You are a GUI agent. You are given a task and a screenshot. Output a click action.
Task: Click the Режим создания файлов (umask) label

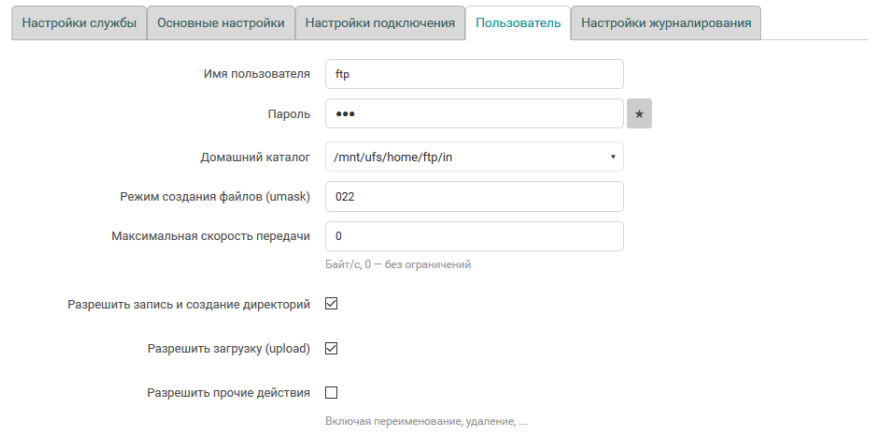point(215,197)
